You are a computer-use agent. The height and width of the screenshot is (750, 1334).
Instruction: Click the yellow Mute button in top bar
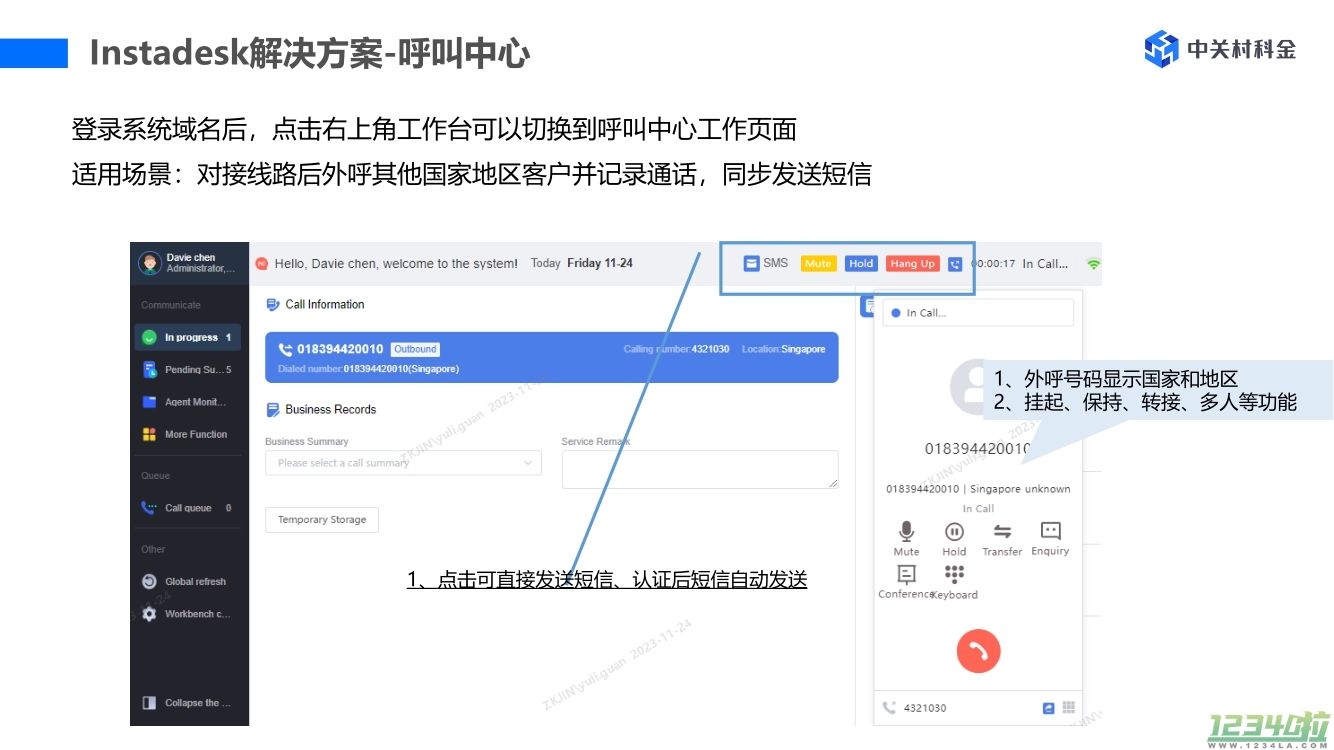[818, 264]
